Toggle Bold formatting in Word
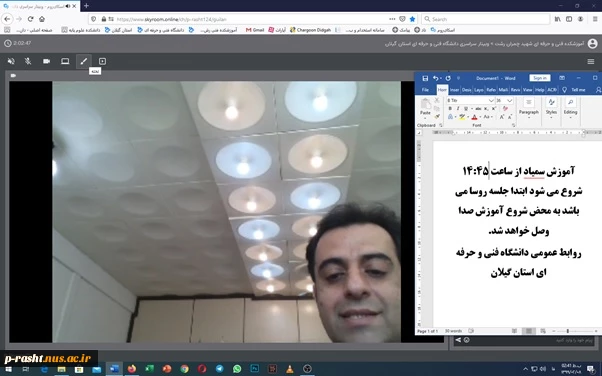Viewport: 602px width, 376px height. pos(450,109)
